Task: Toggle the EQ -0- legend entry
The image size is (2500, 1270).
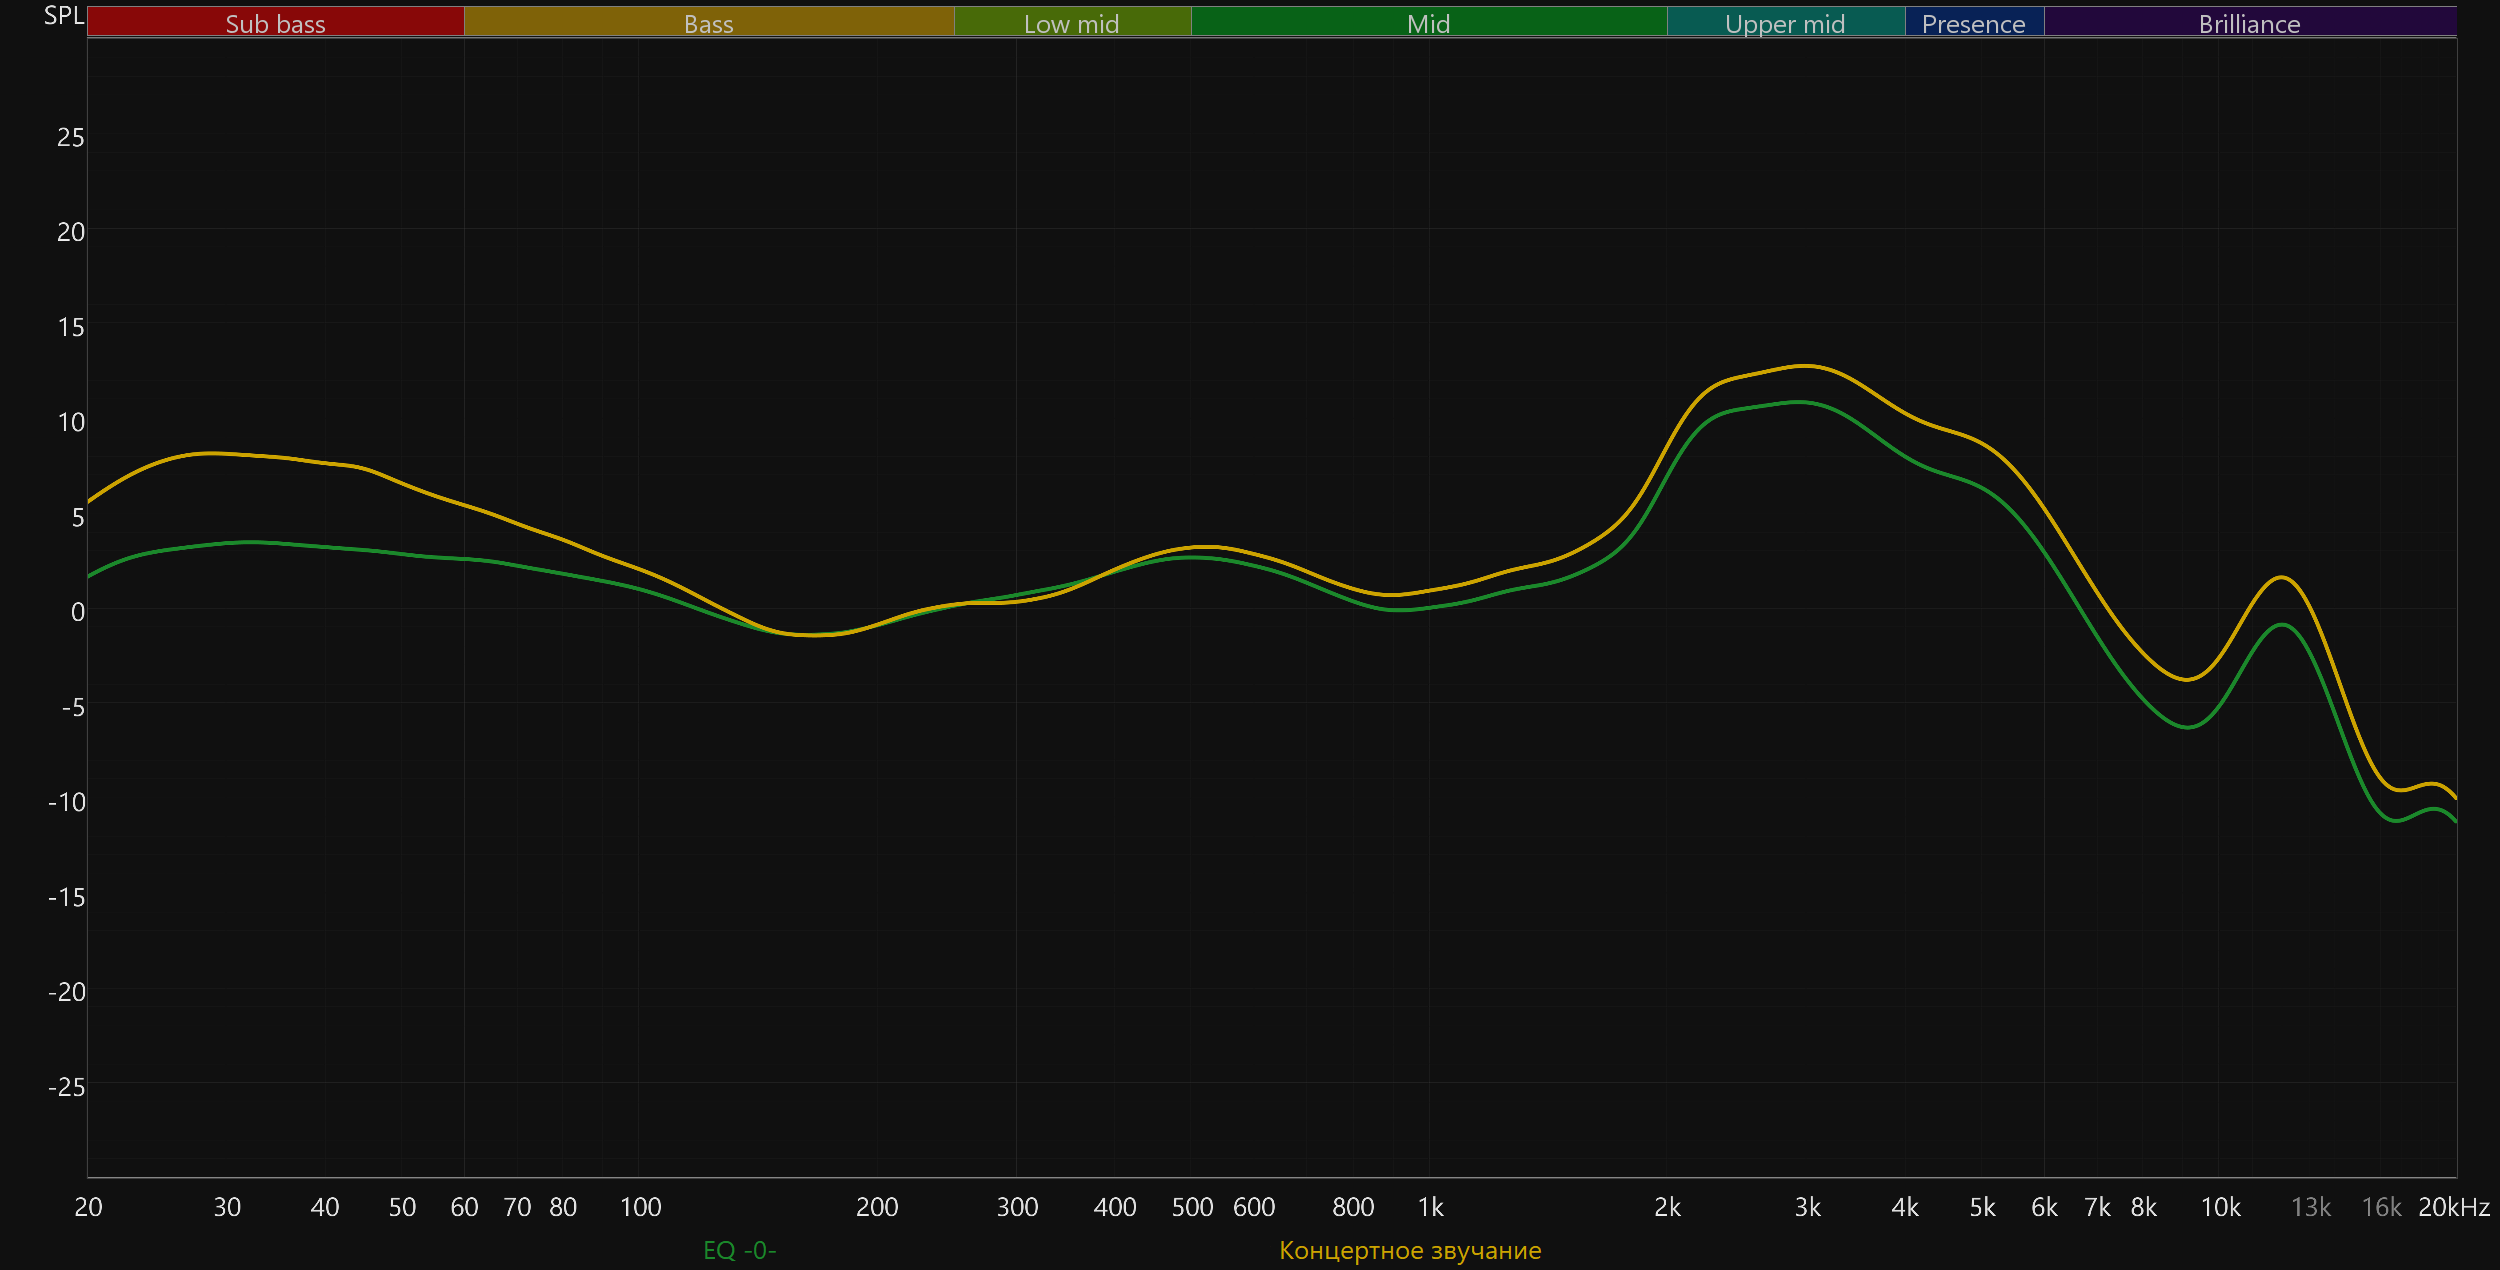Action: point(739,1250)
